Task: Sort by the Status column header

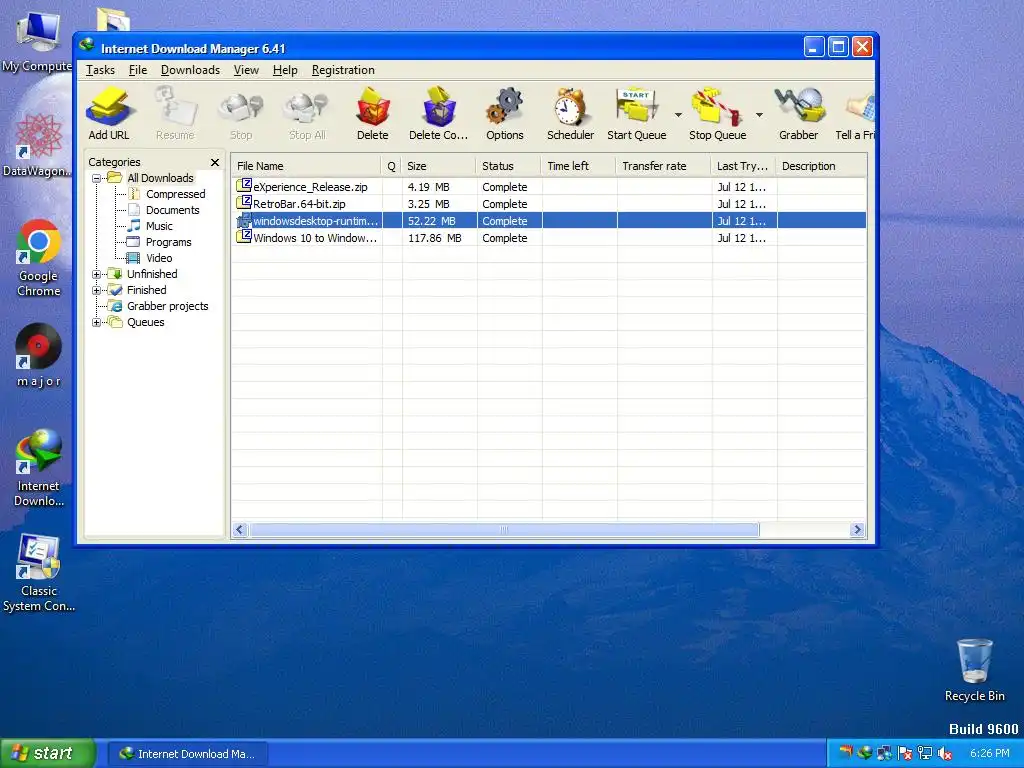Action: coord(508,166)
